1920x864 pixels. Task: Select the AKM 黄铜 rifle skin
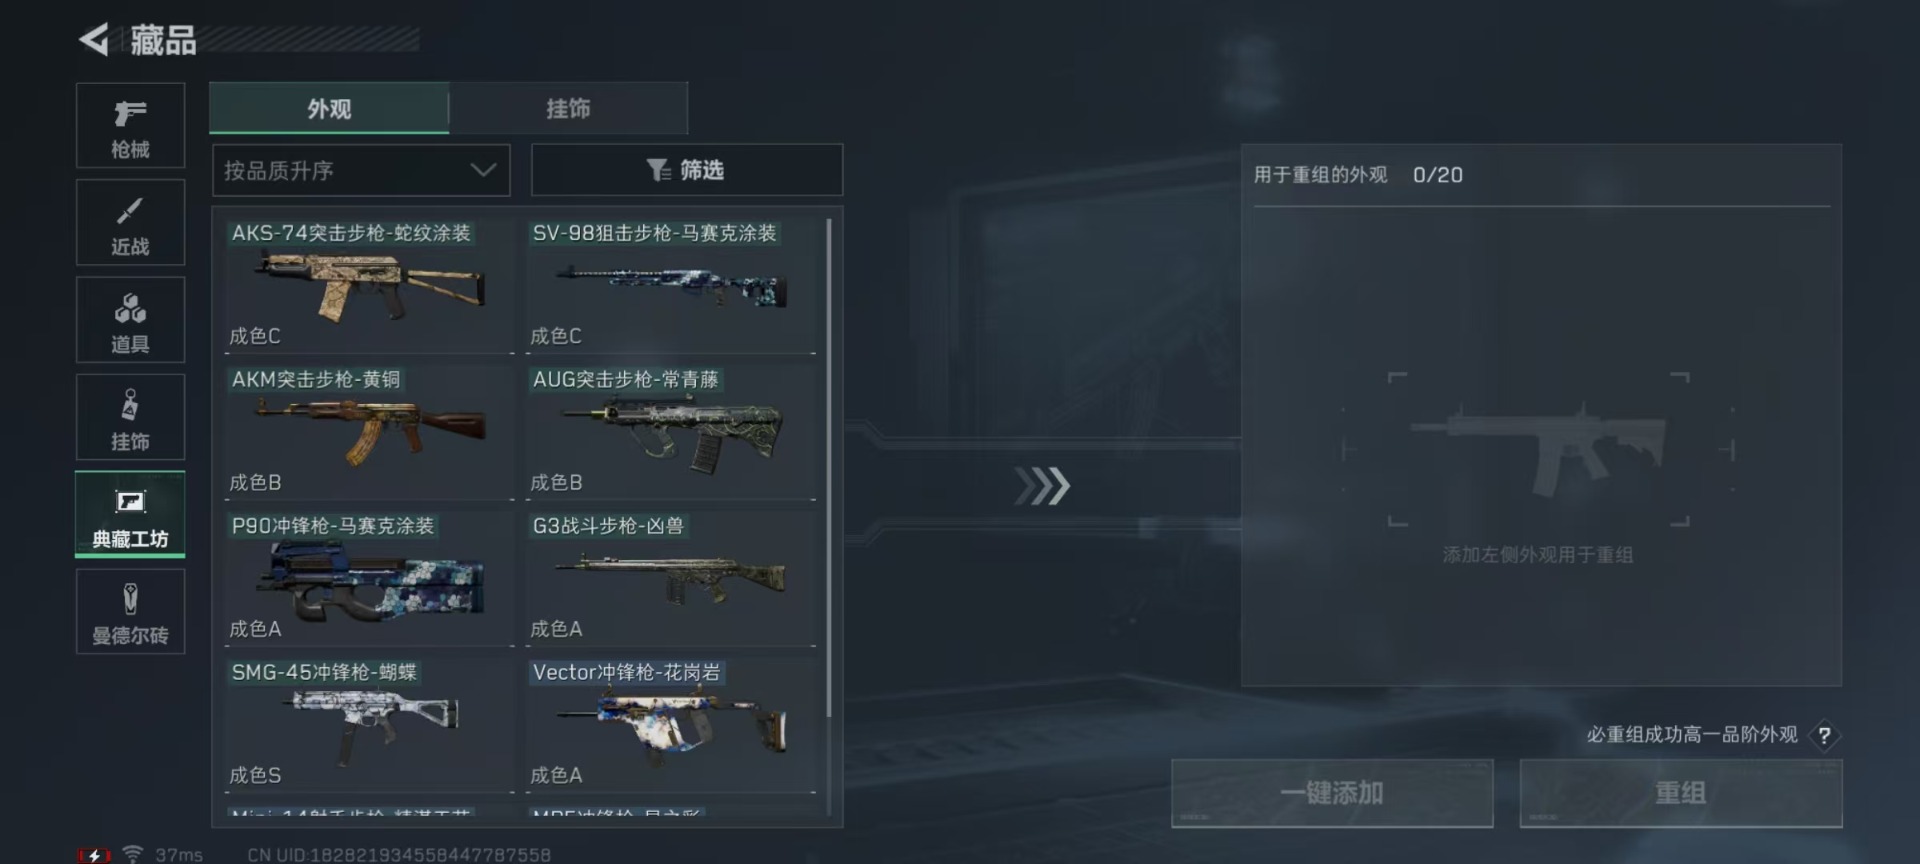click(x=369, y=432)
